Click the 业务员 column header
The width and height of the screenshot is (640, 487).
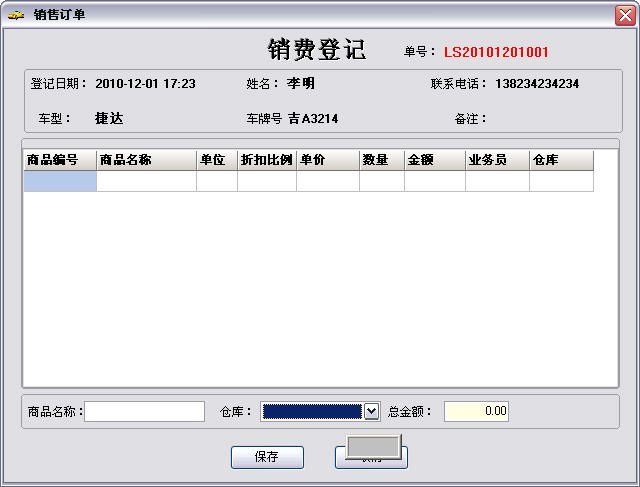click(497, 160)
